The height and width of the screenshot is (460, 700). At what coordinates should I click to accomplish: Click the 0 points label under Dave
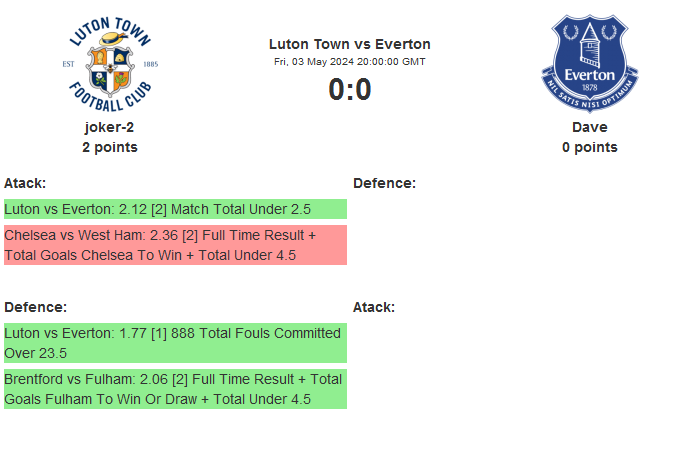[x=590, y=147]
